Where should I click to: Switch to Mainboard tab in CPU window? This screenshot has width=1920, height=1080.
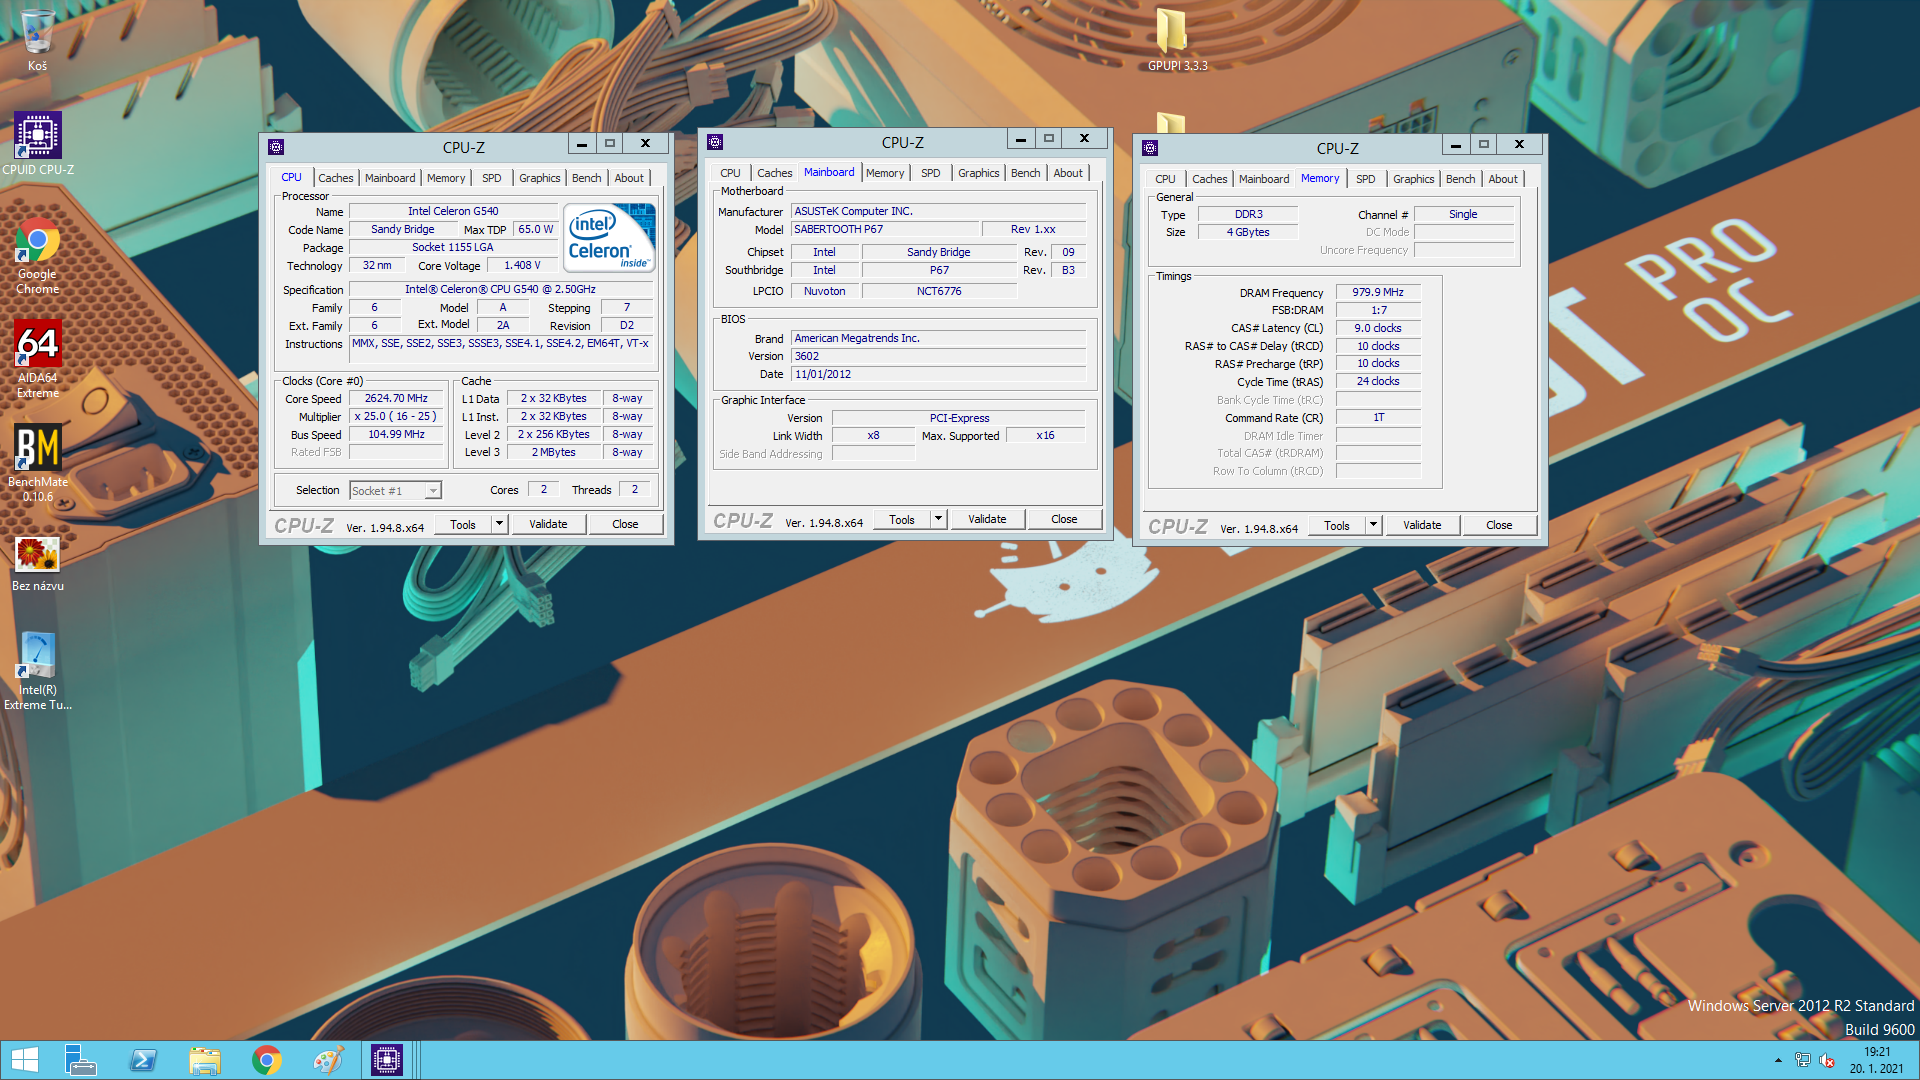[x=389, y=178]
